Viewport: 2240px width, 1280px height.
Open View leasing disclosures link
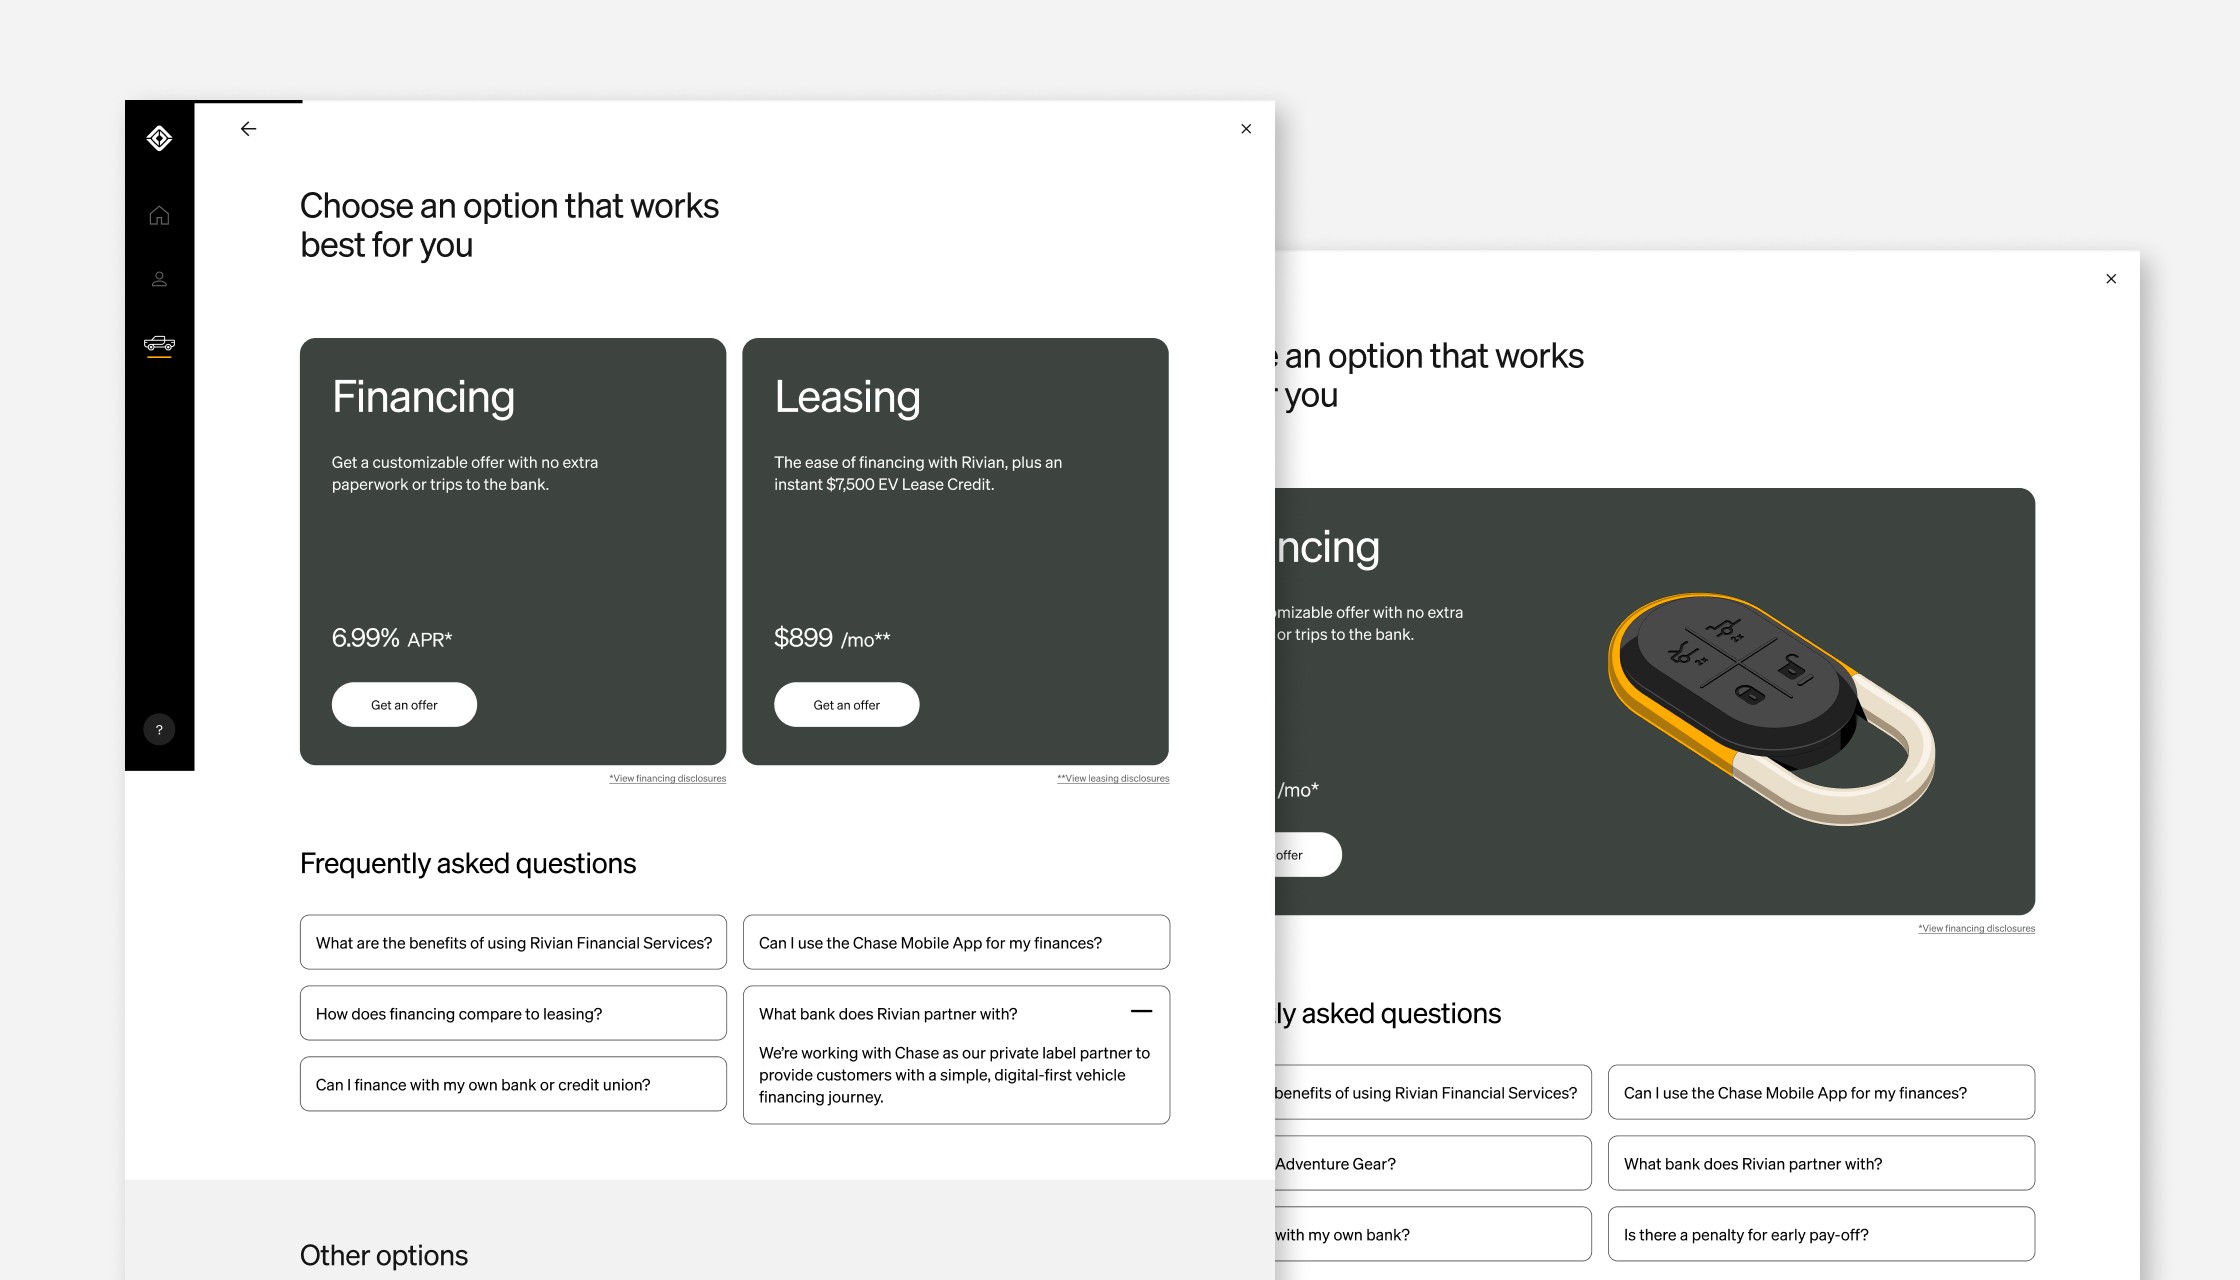1113,778
